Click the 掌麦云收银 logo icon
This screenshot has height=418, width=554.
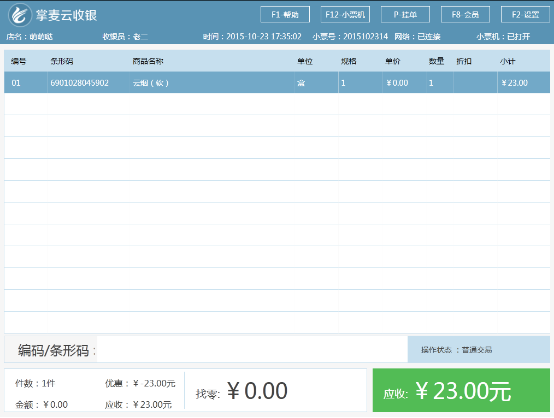(20, 15)
